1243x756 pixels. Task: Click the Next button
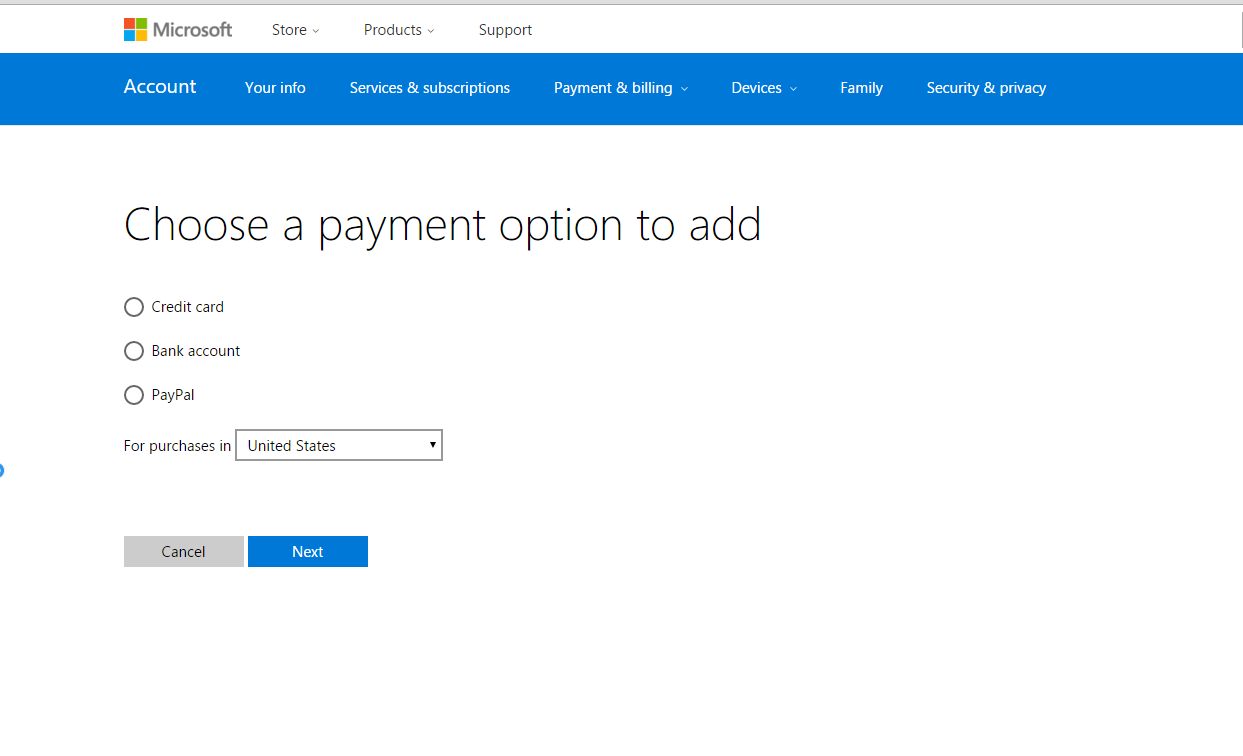tap(308, 552)
